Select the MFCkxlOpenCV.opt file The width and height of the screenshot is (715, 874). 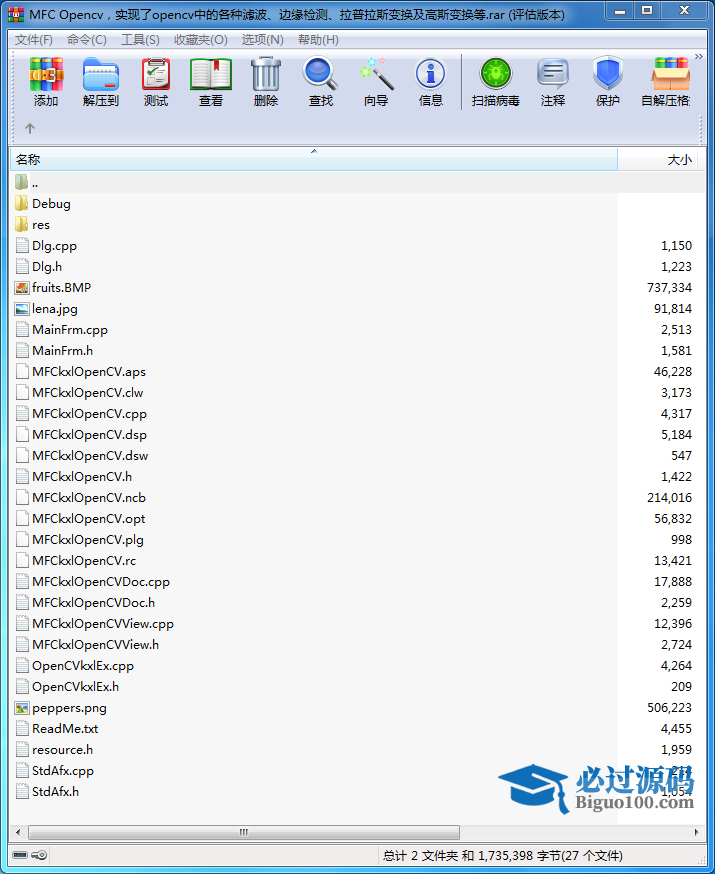coord(89,518)
